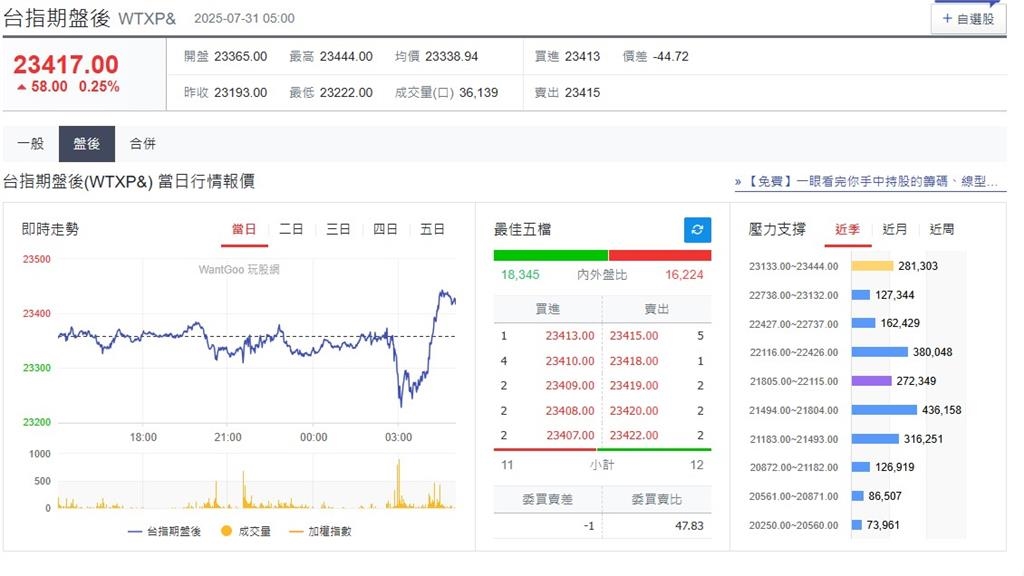Click the 台指期盤後 WTXP& title
Viewport: 1024px width, 576px height.
click(89, 18)
